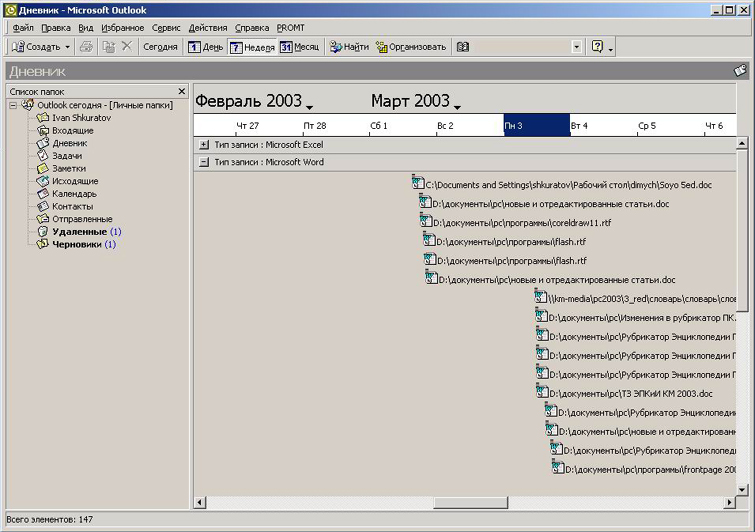Collapse the Microsoft Word entry type group
The image size is (755, 532).
click(x=204, y=162)
